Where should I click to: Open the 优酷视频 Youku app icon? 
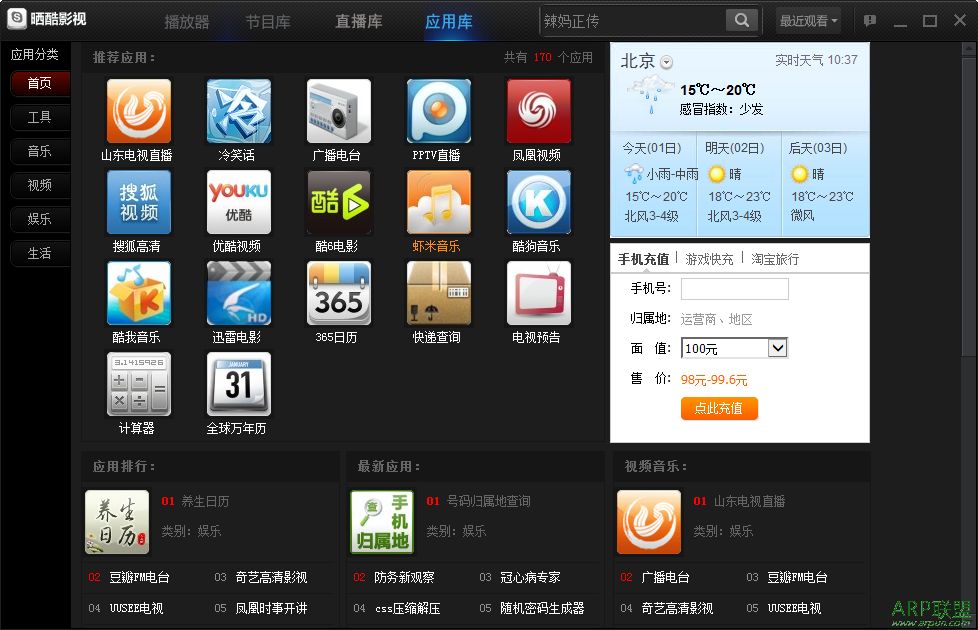coord(238,202)
